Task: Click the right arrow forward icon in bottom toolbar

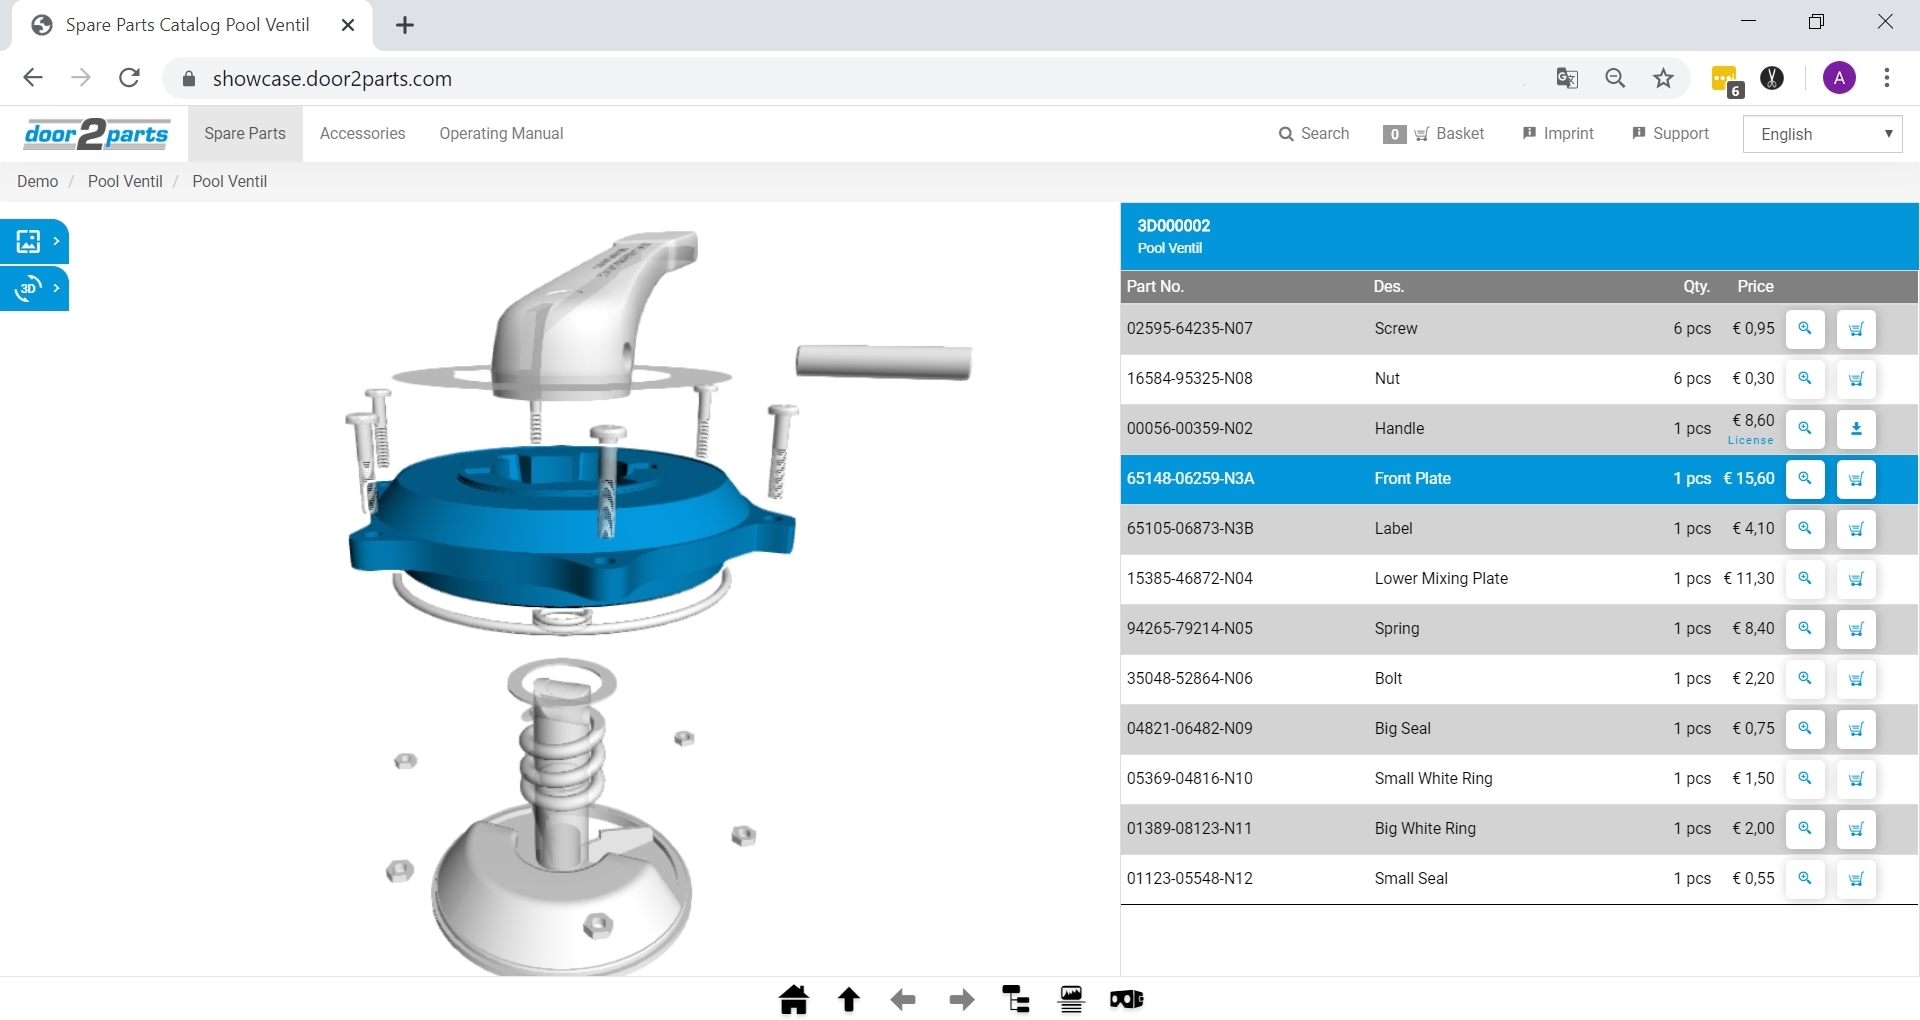Action: point(962,999)
